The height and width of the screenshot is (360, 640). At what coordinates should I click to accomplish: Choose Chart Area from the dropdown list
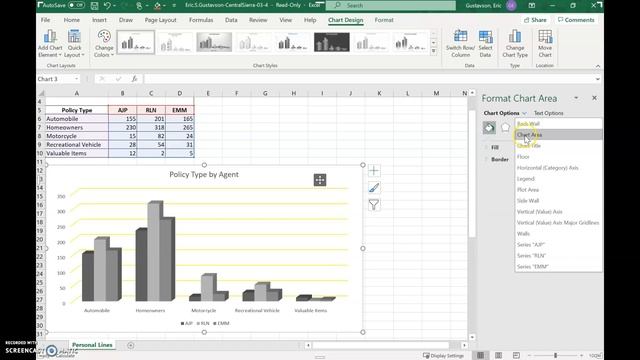pos(559,135)
